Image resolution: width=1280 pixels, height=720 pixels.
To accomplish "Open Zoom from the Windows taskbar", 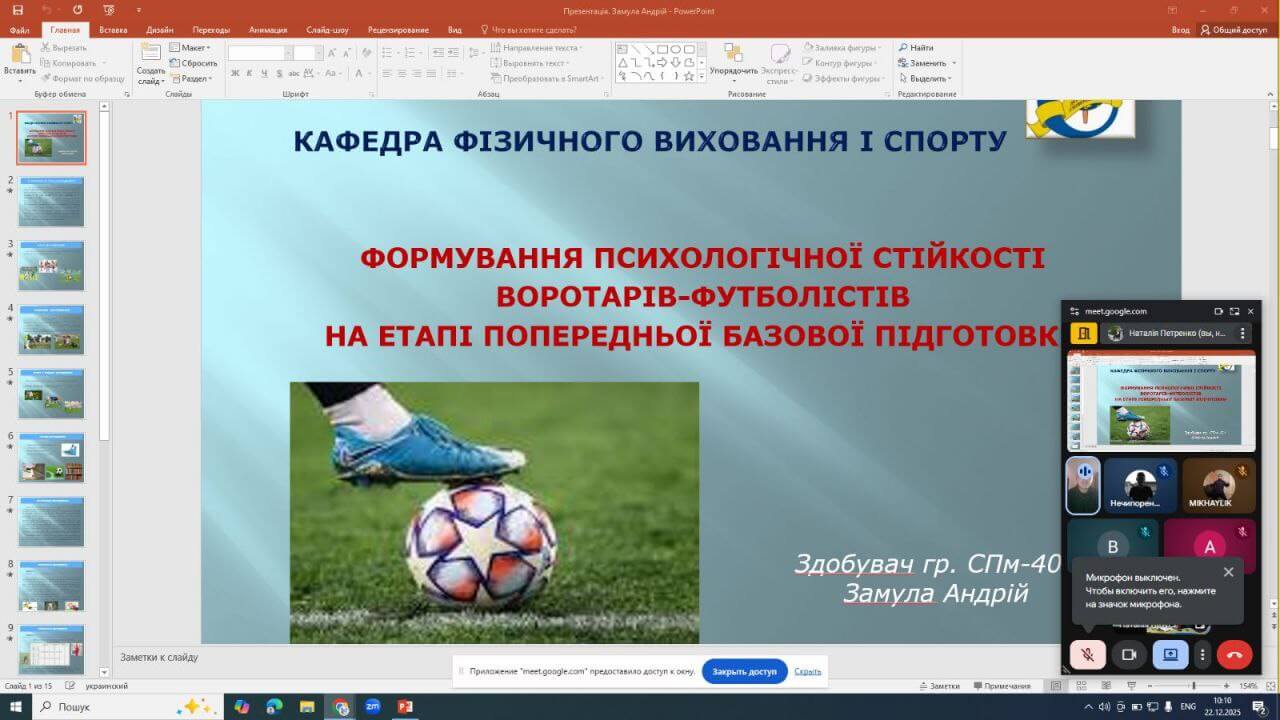I will [x=372, y=707].
